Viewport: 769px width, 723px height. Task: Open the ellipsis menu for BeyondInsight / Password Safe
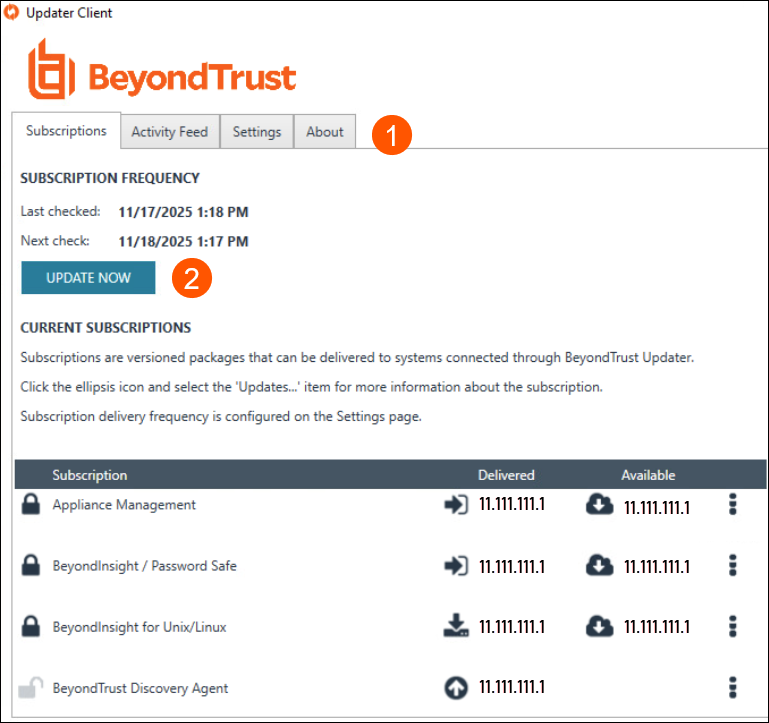pyautogui.click(x=733, y=566)
